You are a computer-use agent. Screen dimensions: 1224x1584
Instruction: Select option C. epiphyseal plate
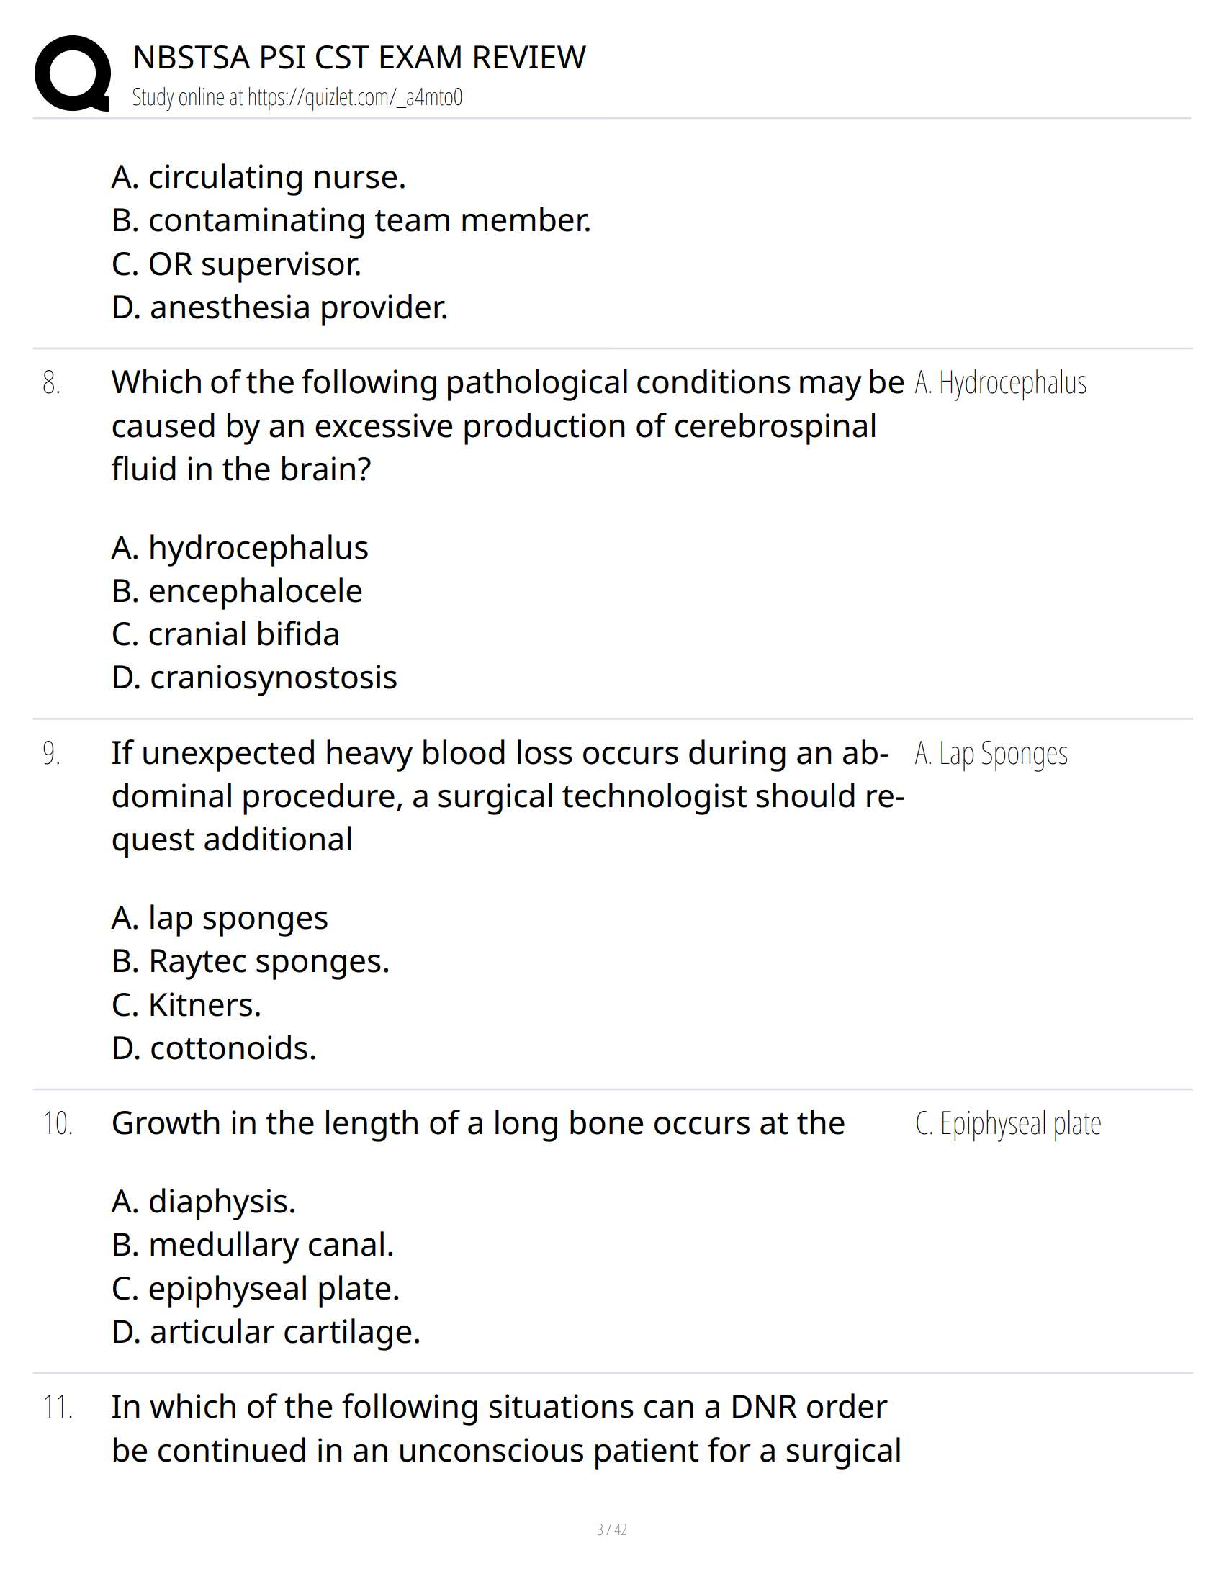(x=255, y=1289)
